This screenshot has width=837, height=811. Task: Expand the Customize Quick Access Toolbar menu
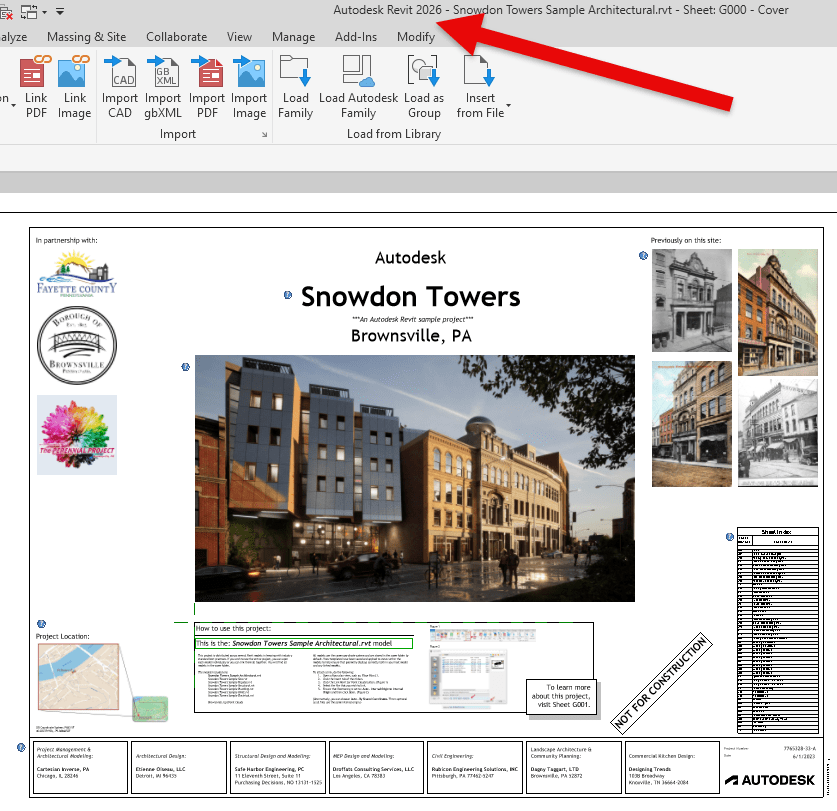[x=60, y=11]
